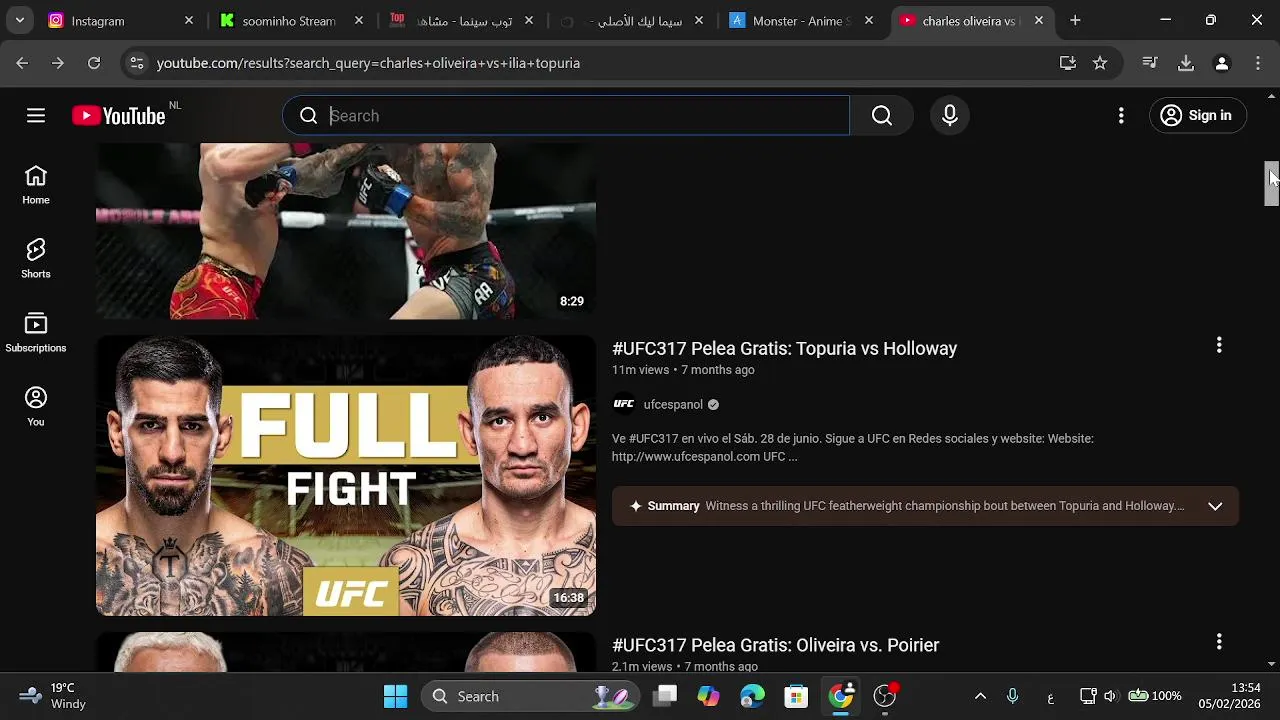Open Microsoft Store from the taskbar
1280x720 pixels.
point(796,696)
